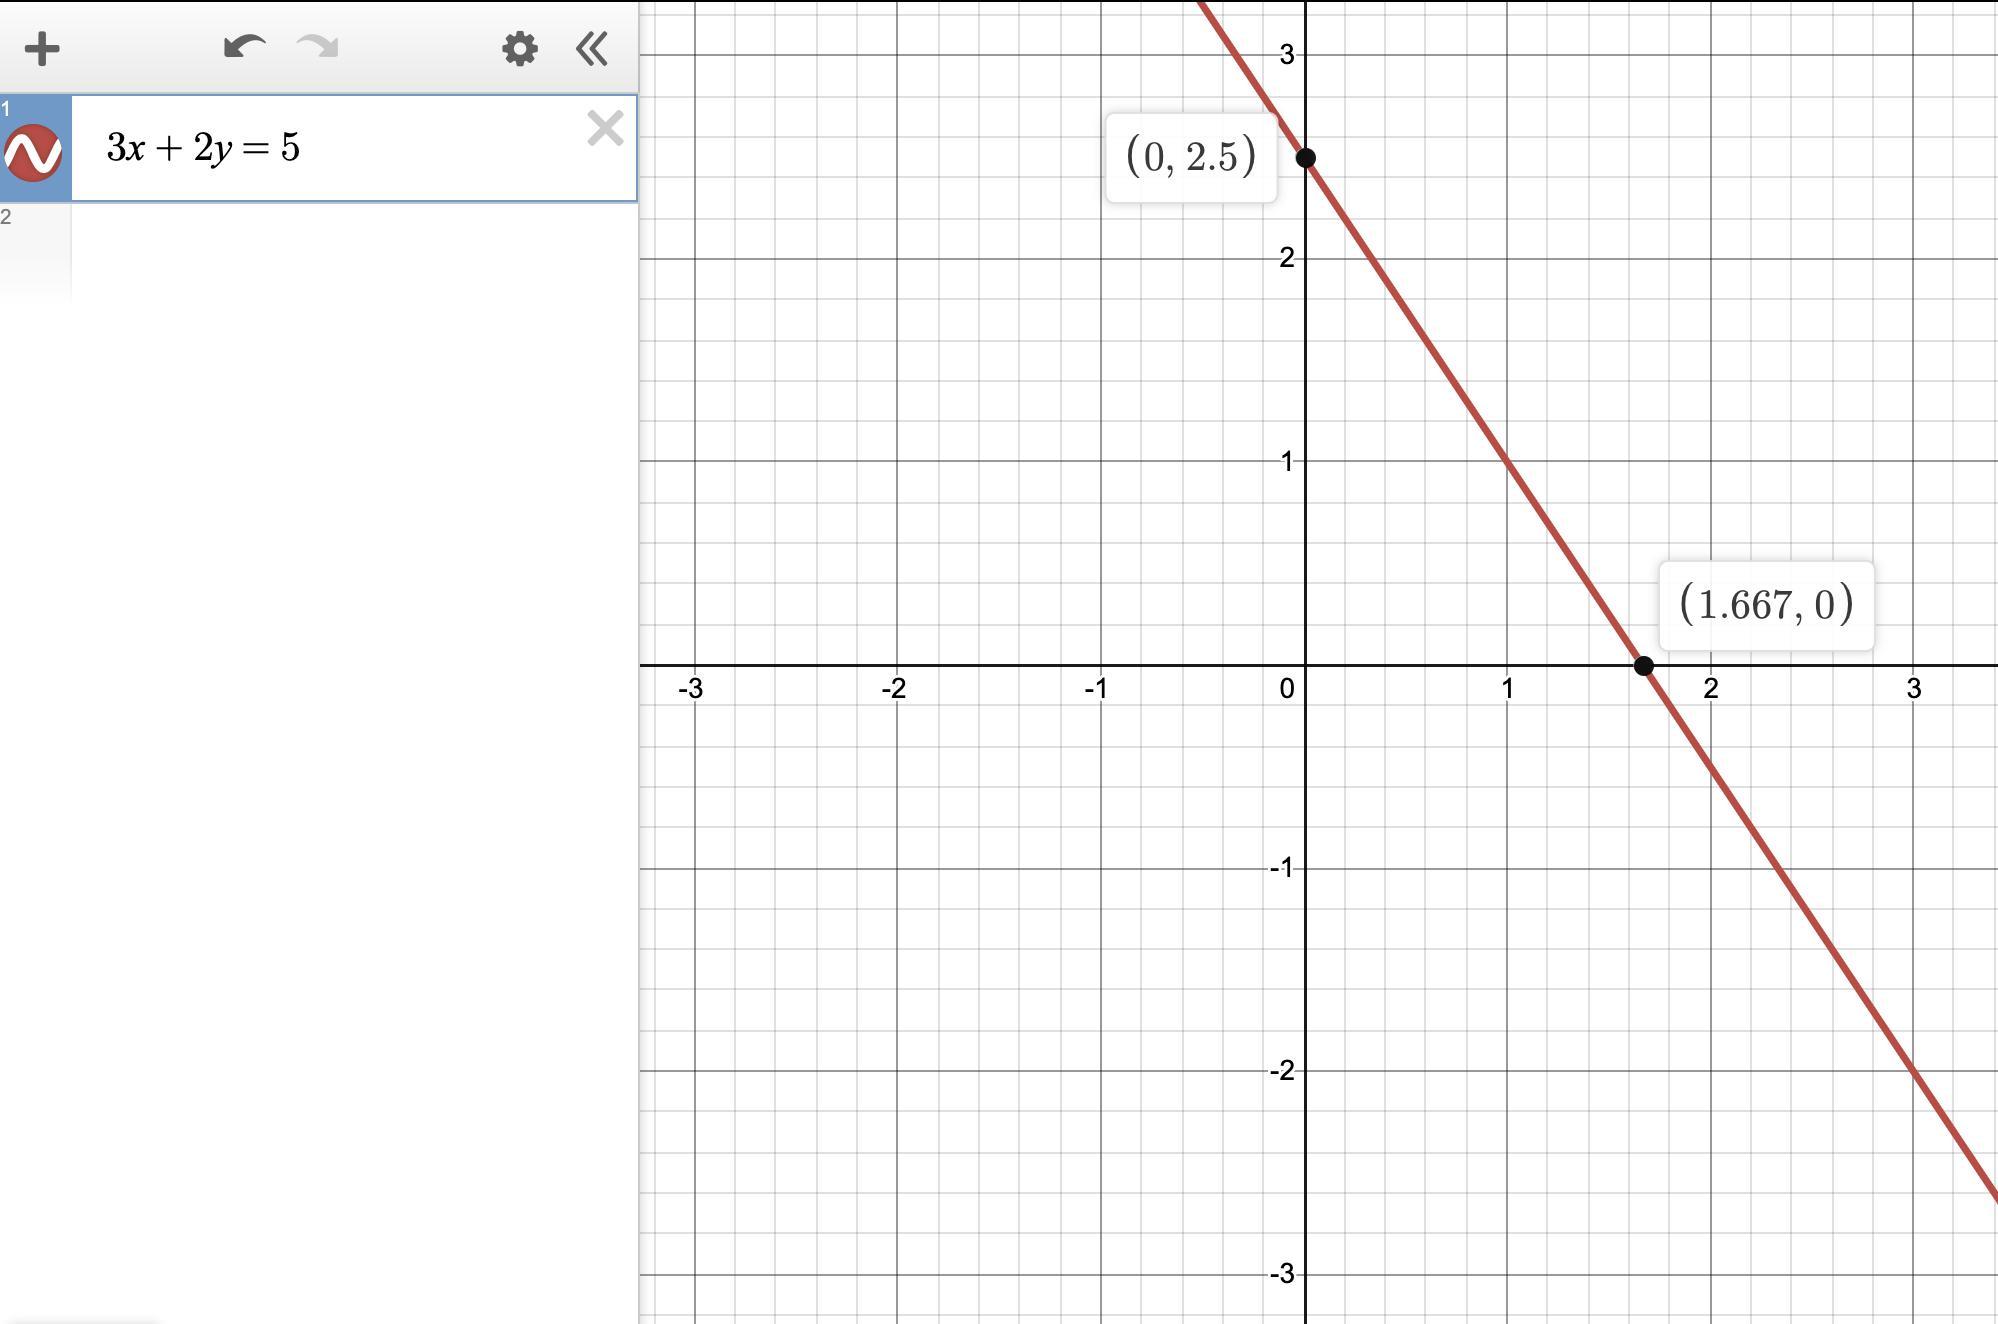Collapse the expression list panel
The height and width of the screenshot is (1324, 1998).
(x=592, y=49)
